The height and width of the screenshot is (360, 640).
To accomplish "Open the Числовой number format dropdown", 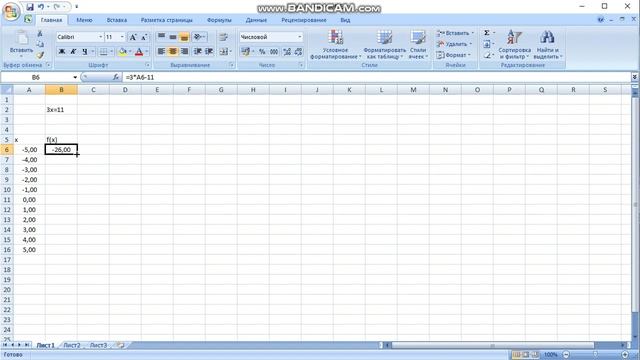I will pos(300,37).
